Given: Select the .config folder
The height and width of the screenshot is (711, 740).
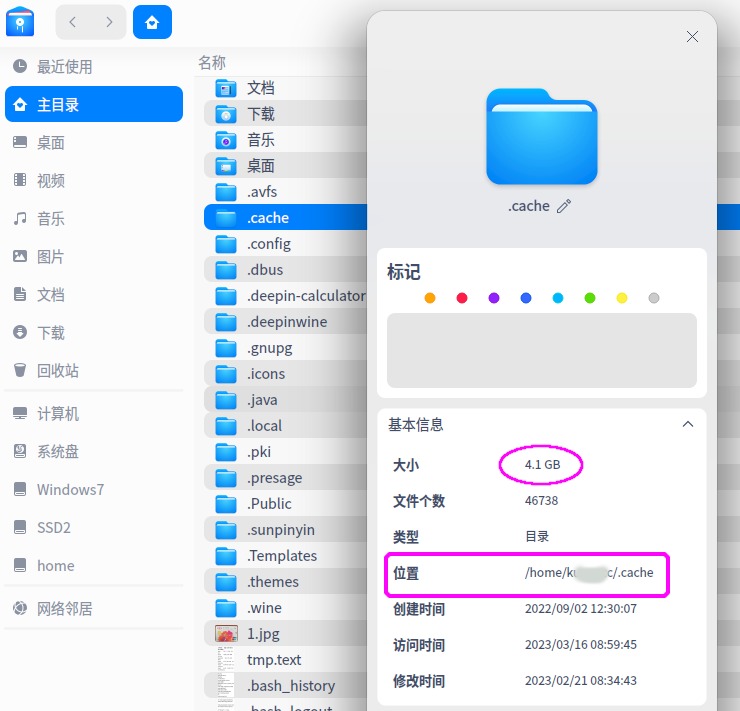Looking at the screenshot, I should pos(286,244).
